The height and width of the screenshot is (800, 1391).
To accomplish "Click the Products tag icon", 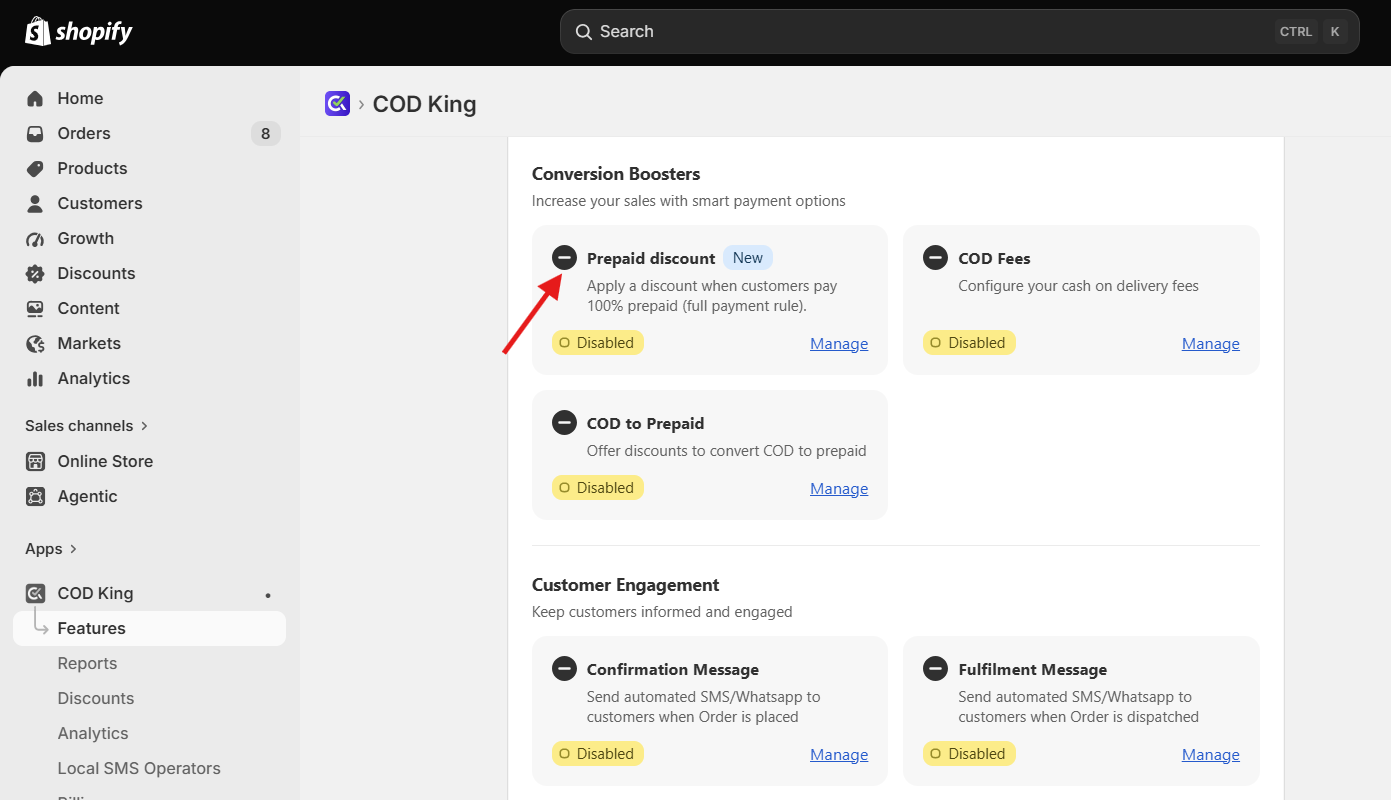I will point(35,168).
